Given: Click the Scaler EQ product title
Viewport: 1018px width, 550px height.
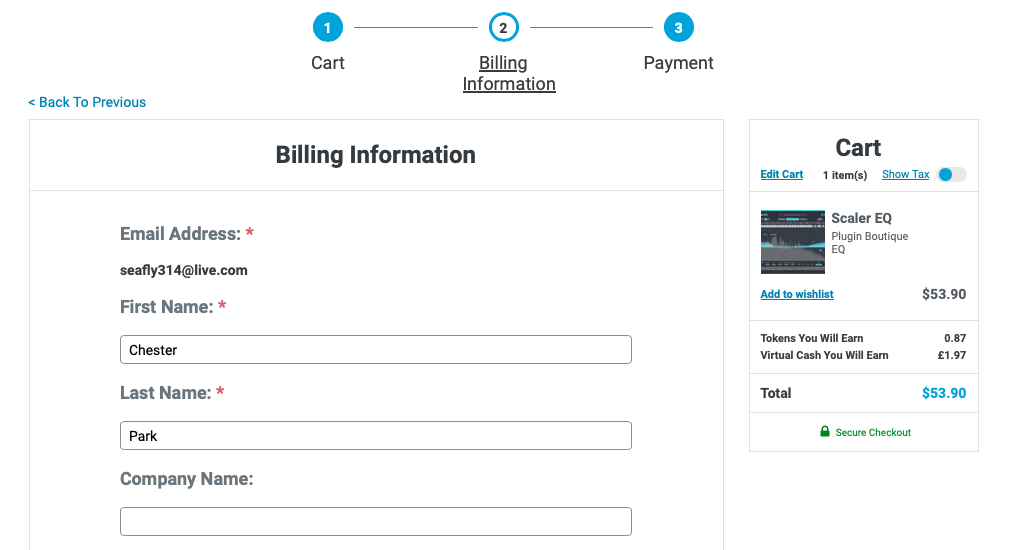Looking at the screenshot, I should (x=862, y=218).
